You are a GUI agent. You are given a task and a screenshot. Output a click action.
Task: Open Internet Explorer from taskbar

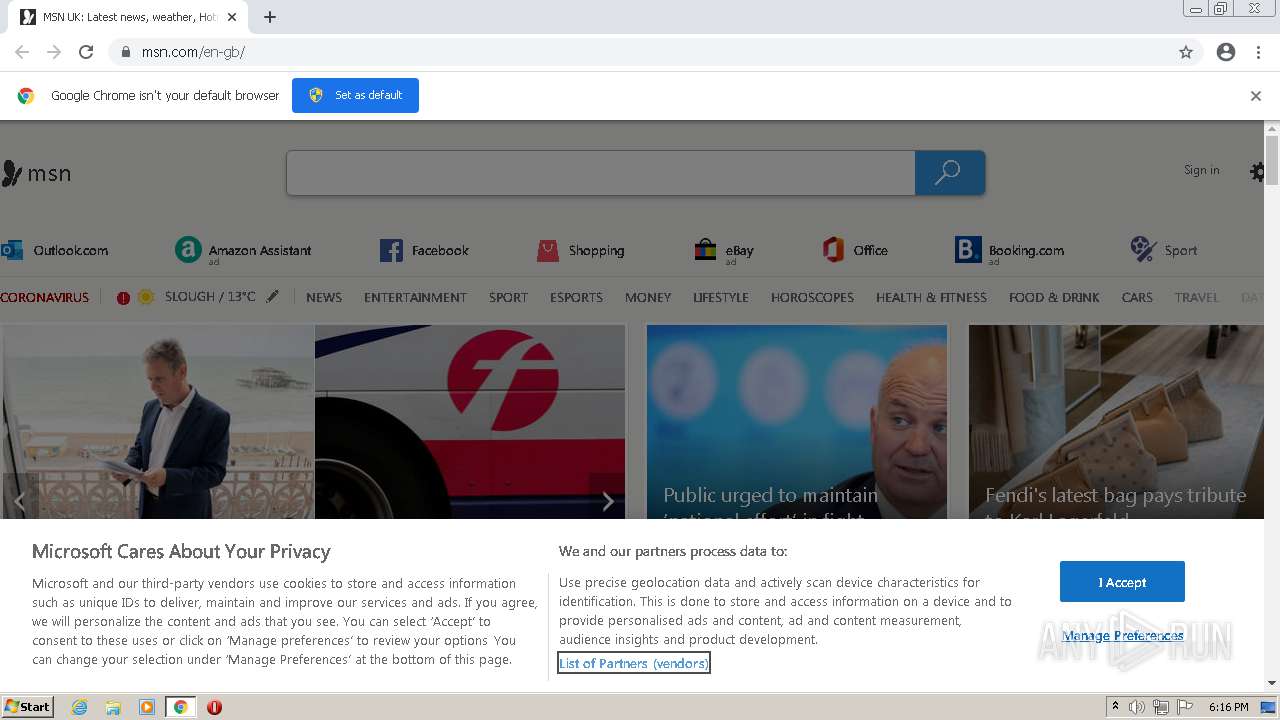point(80,707)
